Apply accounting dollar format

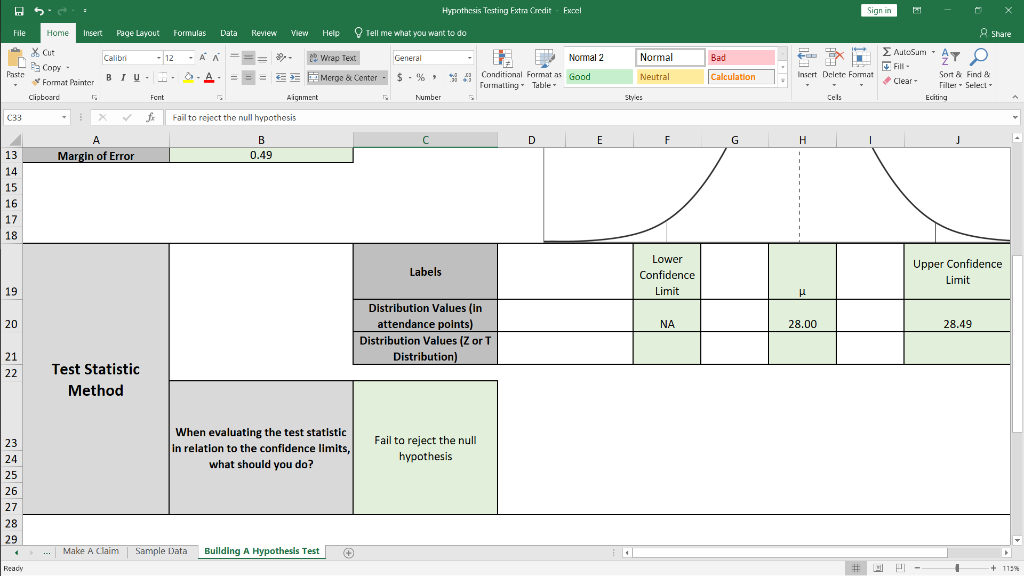pyautogui.click(x=400, y=78)
